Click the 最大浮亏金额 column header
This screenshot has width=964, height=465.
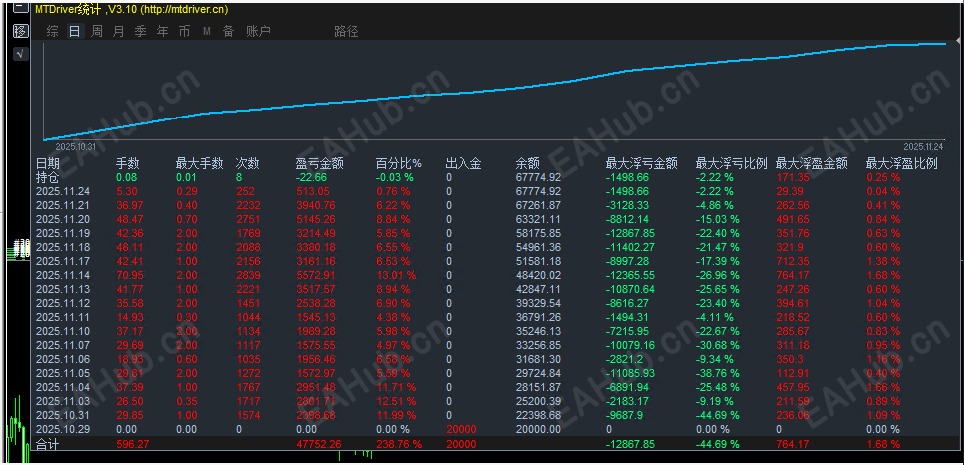coord(642,164)
